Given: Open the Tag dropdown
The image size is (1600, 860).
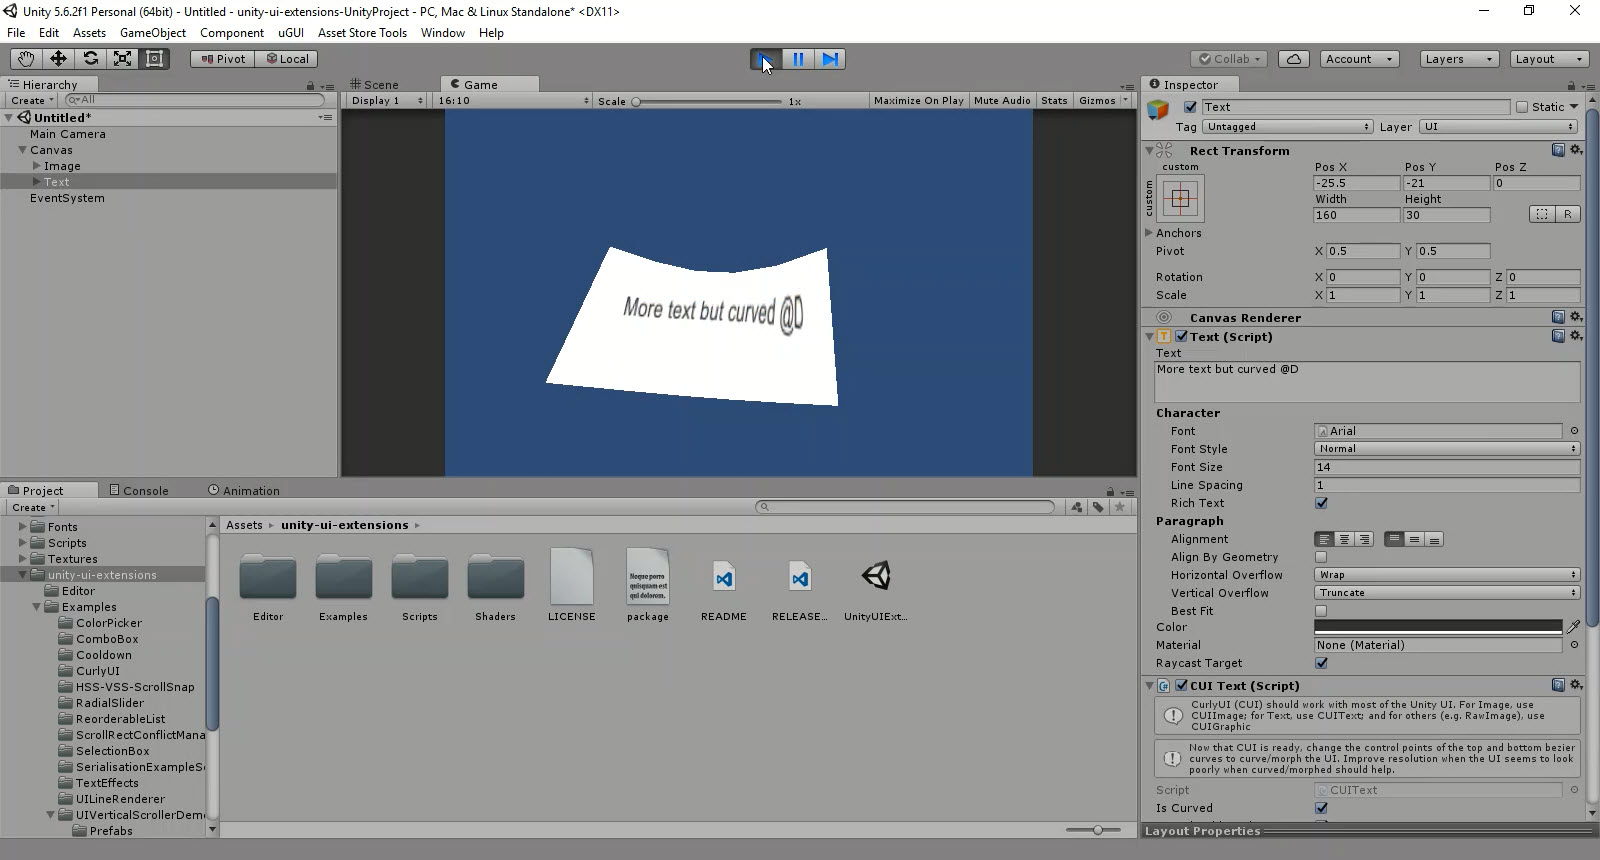Looking at the screenshot, I should click(1287, 127).
